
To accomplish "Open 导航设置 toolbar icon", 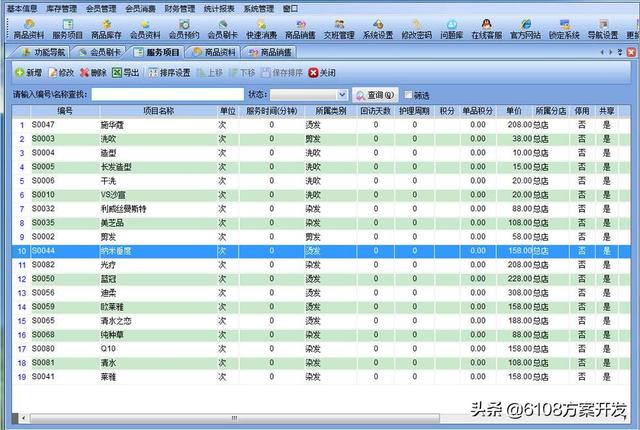I will pyautogui.click(x=603, y=29).
